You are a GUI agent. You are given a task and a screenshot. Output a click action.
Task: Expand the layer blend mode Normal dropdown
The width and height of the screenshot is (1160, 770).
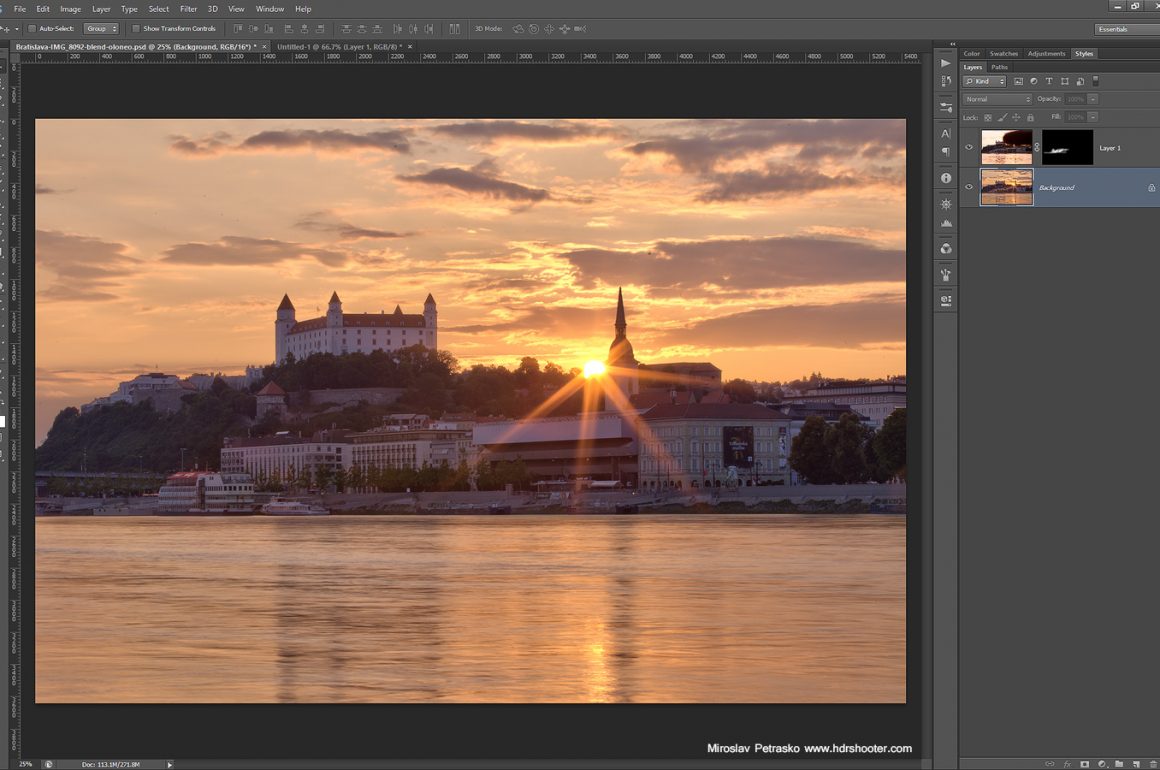997,99
